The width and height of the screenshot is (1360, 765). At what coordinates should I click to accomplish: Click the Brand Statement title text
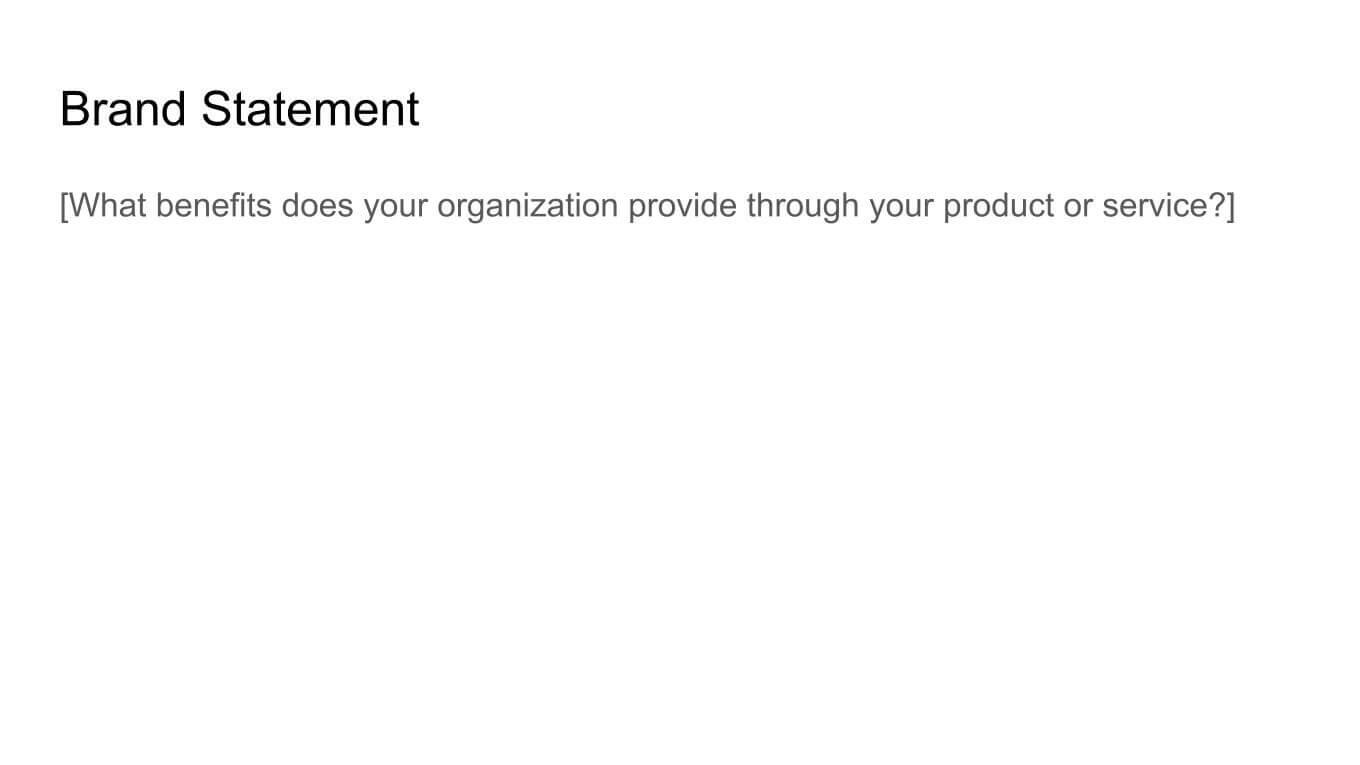pyautogui.click(x=239, y=109)
